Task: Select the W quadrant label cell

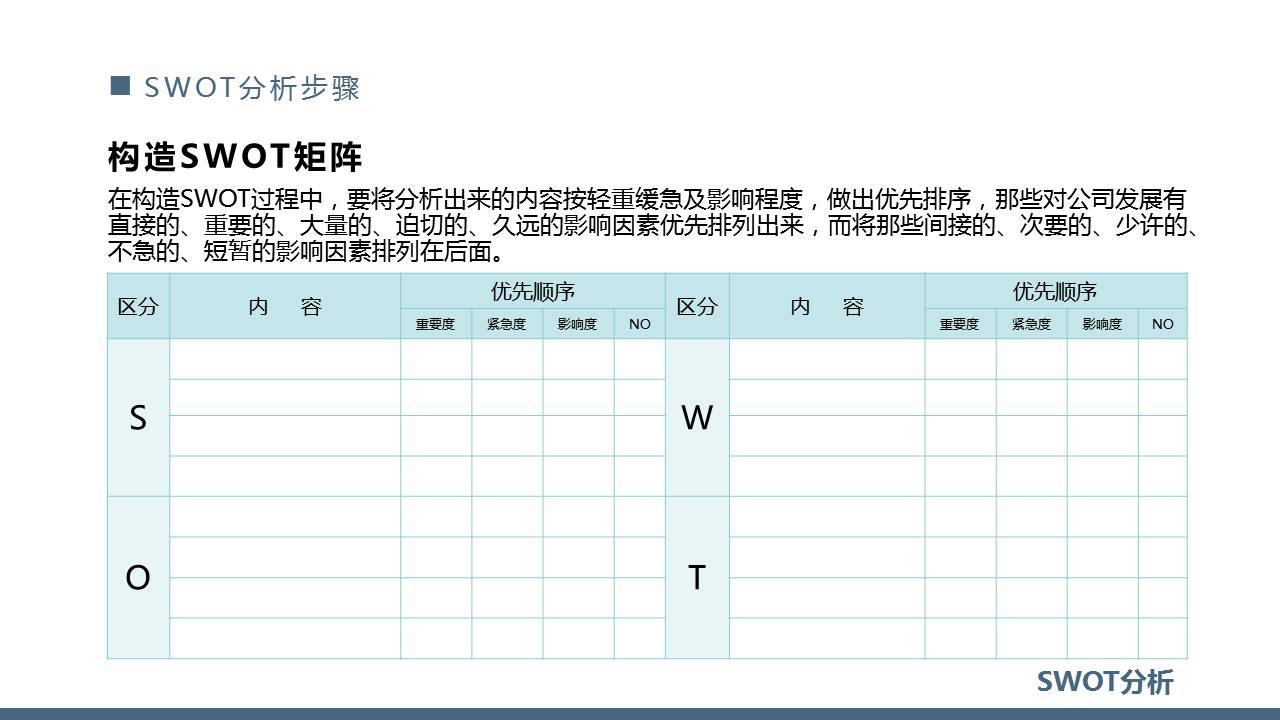Action: 698,419
